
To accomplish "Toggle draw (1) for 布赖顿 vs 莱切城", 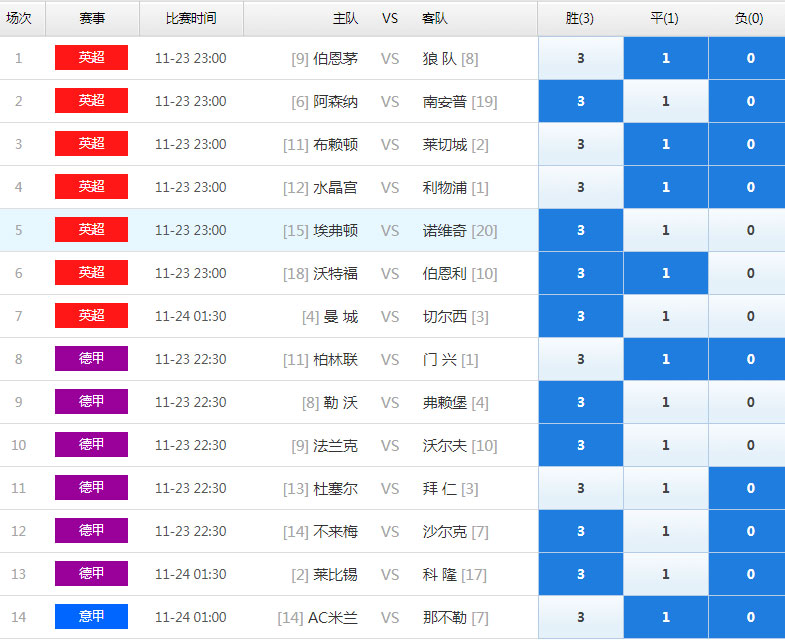I will [666, 144].
